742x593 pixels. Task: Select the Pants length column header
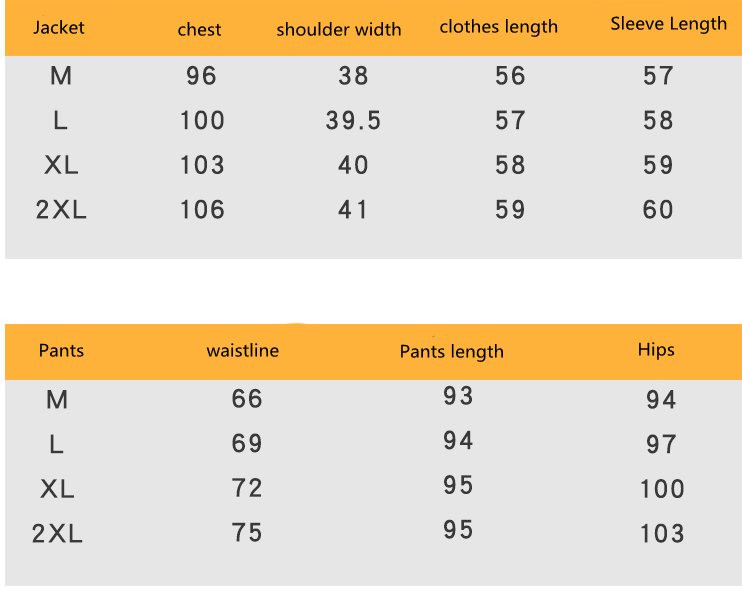point(452,352)
